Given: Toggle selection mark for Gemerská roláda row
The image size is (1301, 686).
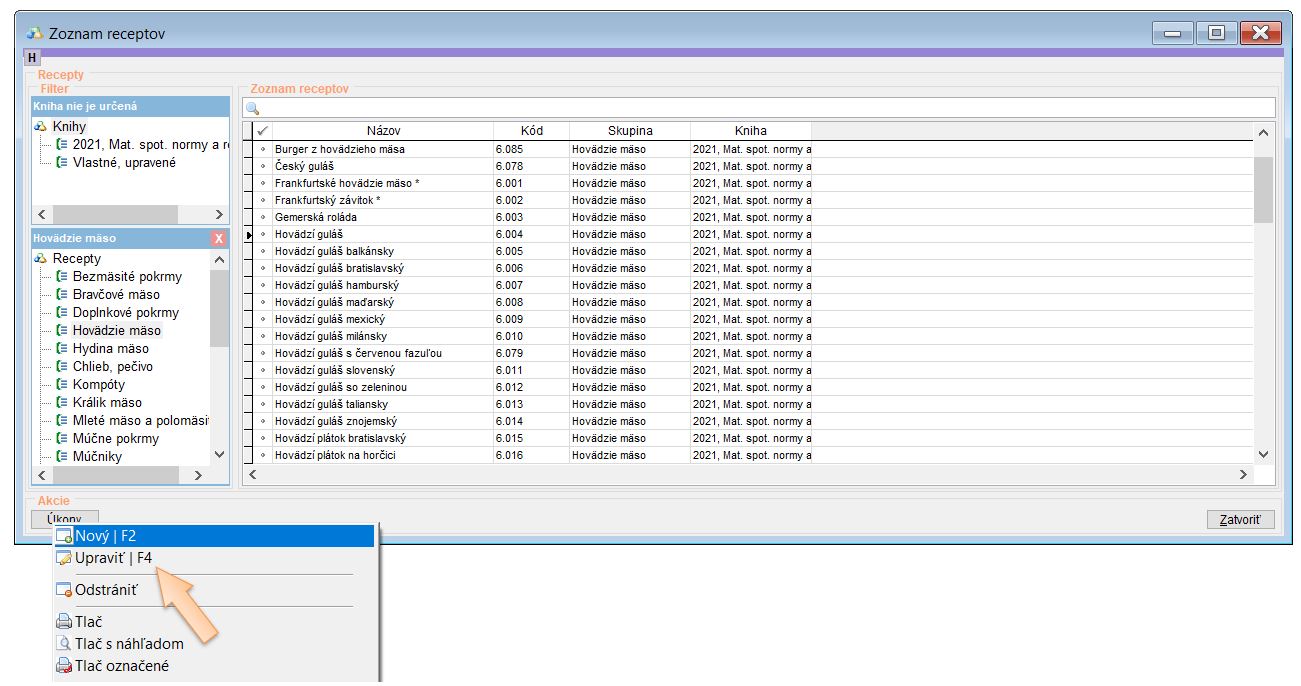Looking at the screenshot, I should point(263,217).
